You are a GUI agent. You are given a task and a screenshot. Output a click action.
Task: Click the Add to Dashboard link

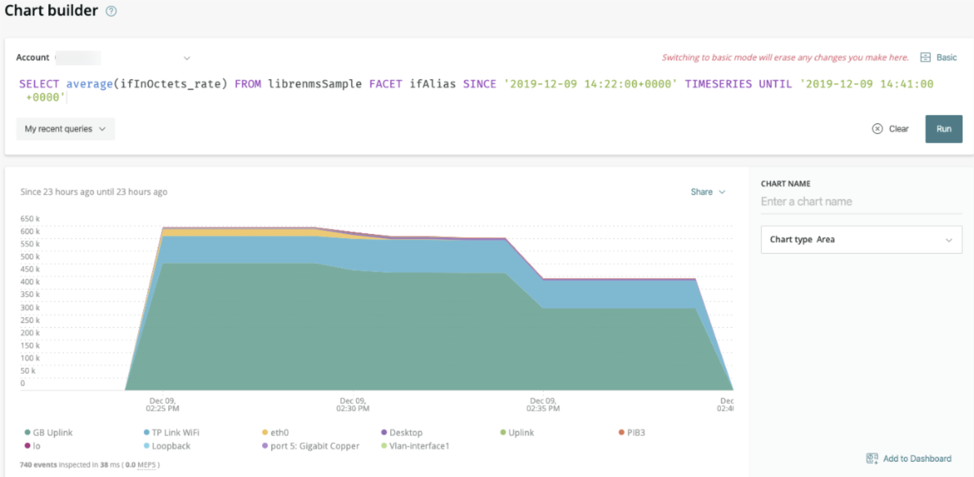pos(917,458)
